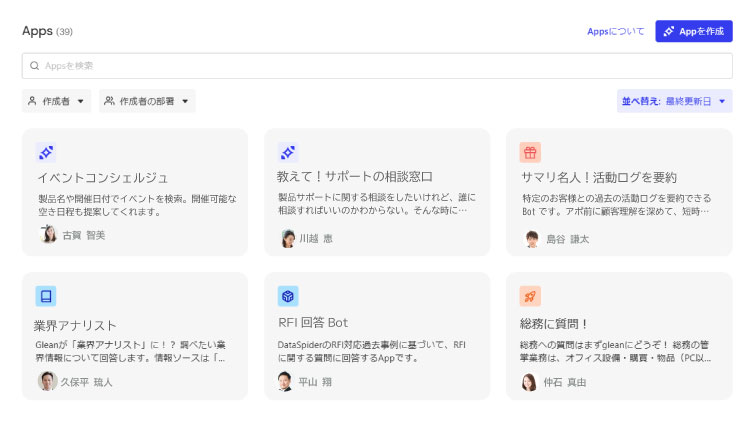Open the 並べ替え: 最終更新日 sort dropdown
This screenshot has height=425, width=750.
pos(674,101)
